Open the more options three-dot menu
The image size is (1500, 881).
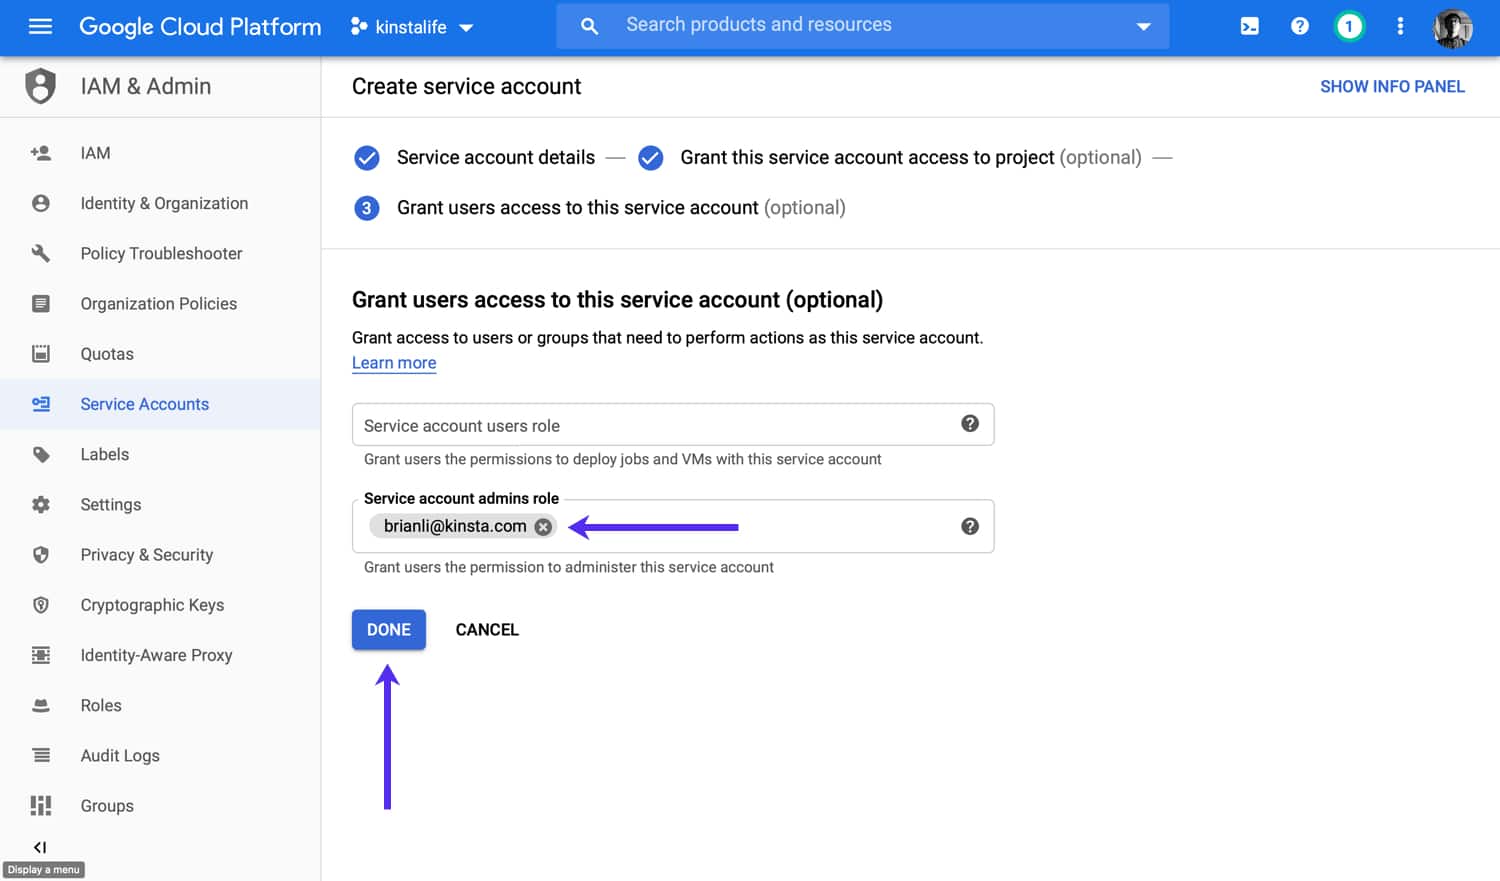click(x=1400, y=26)
